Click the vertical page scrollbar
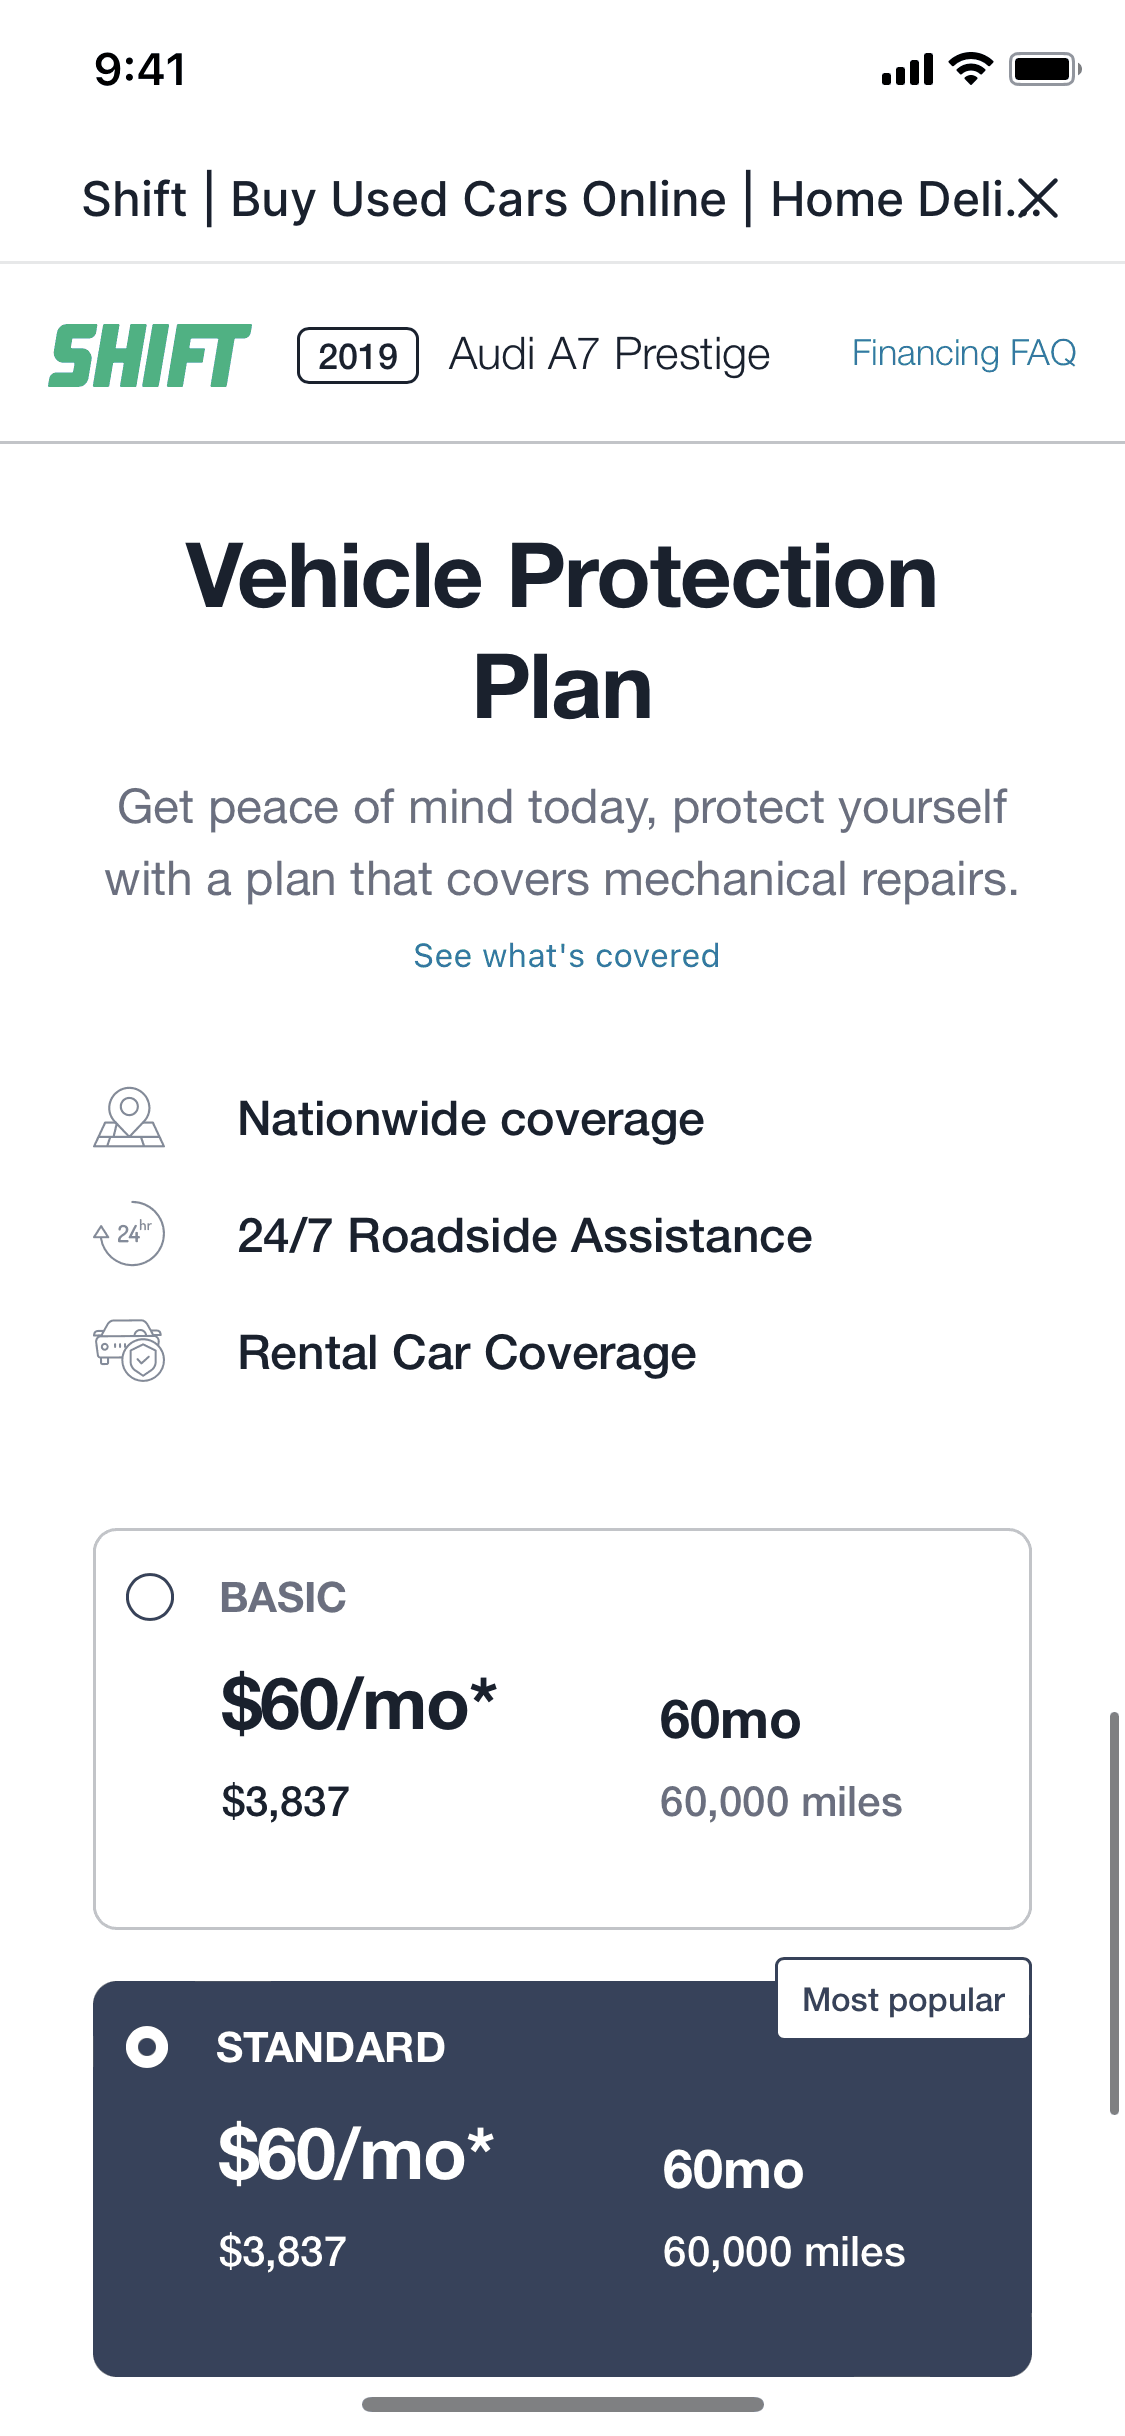 pos(1114,1913)
